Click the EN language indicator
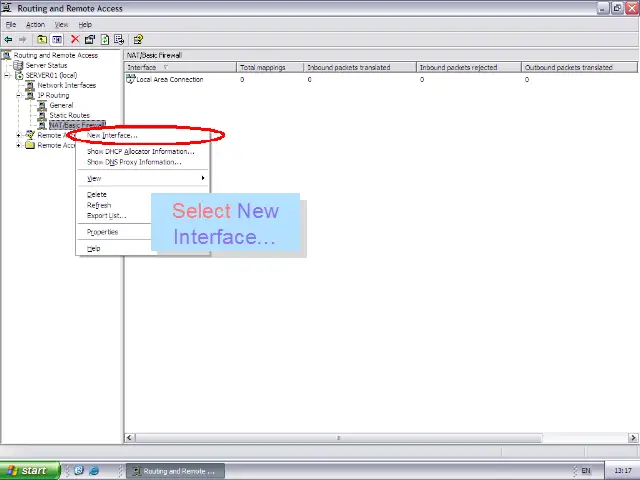 pyautogui.click(x=586, y=471)
